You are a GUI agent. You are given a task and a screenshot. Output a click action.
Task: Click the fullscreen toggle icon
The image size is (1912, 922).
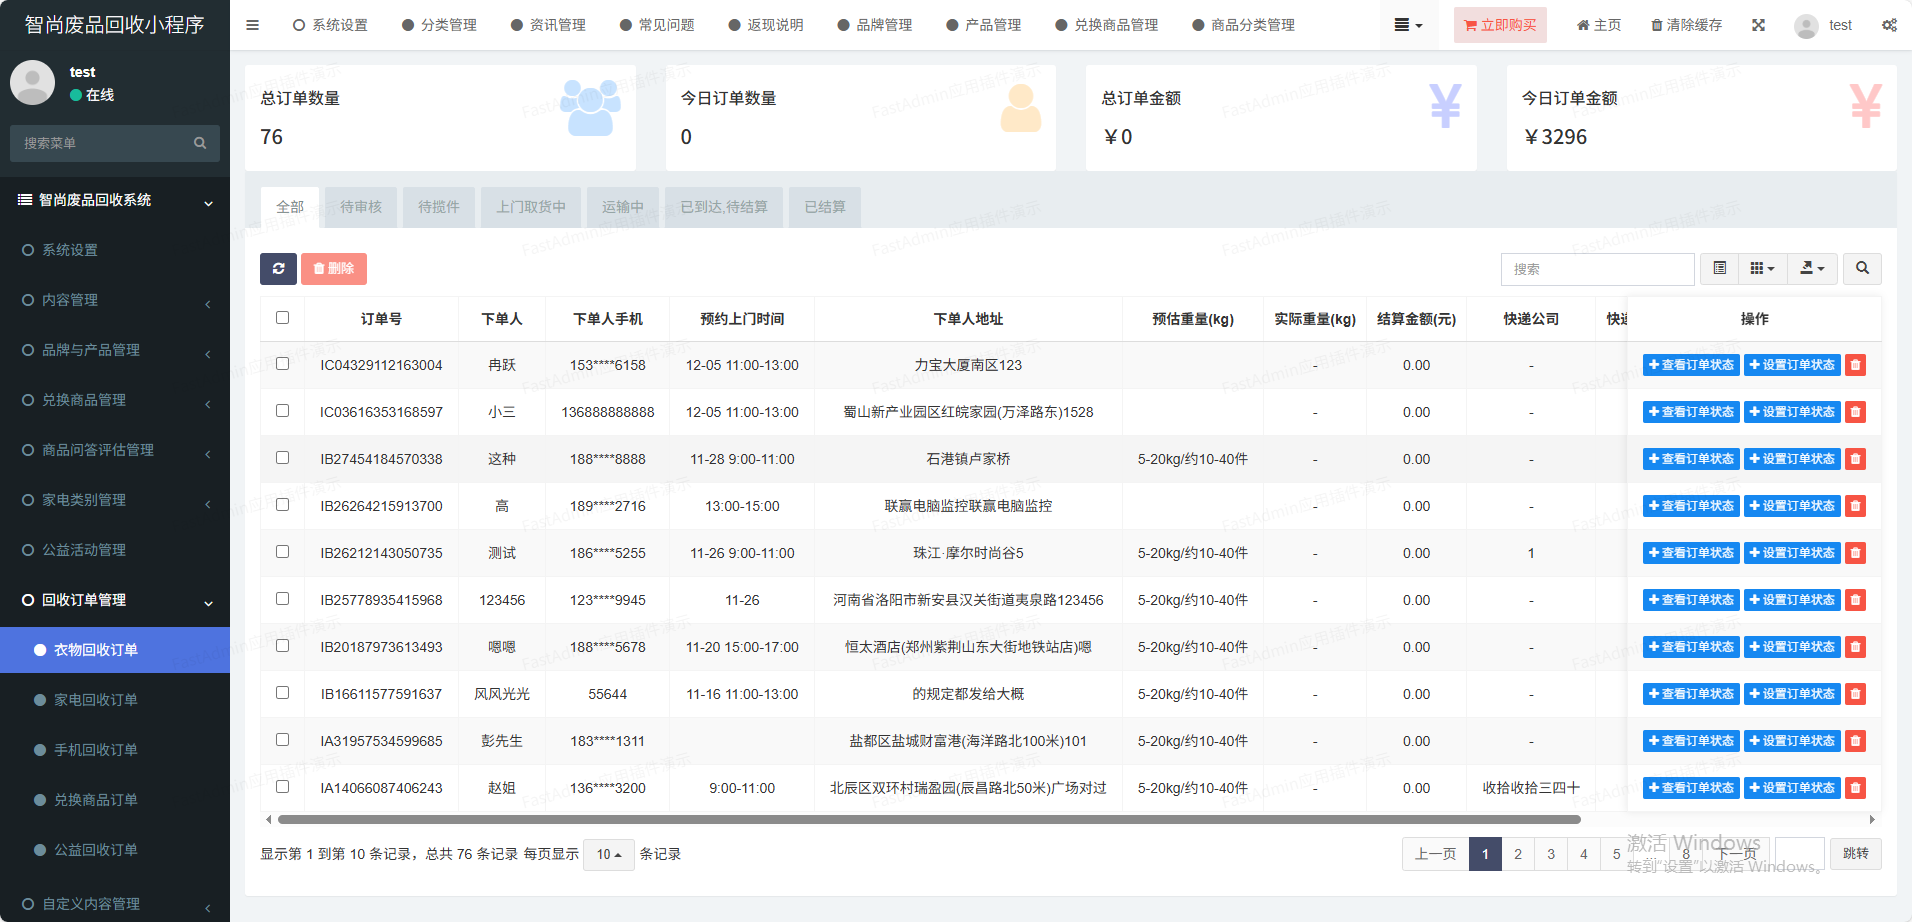tap(1758, 25)
